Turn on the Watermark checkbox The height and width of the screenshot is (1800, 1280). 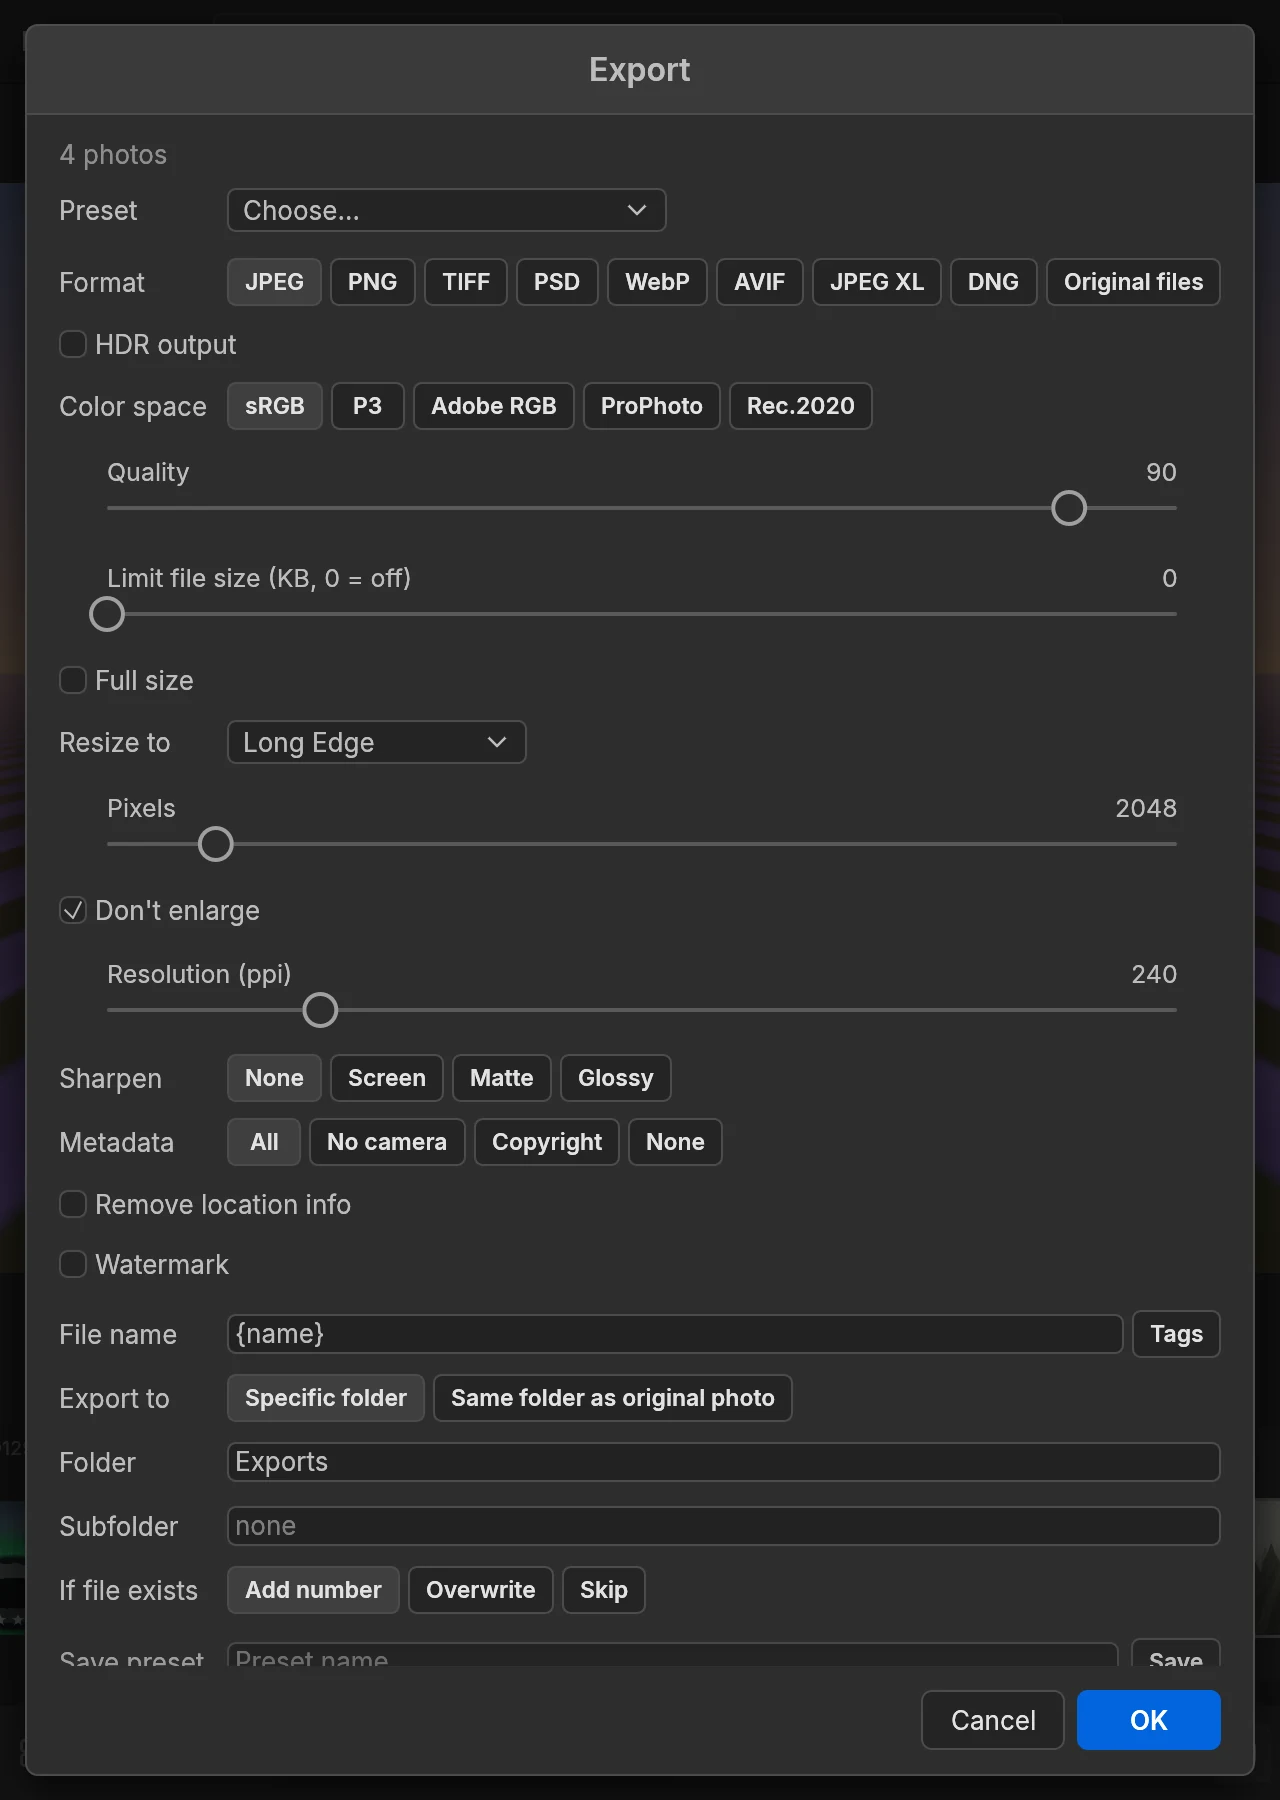[x=73, y=1264]
